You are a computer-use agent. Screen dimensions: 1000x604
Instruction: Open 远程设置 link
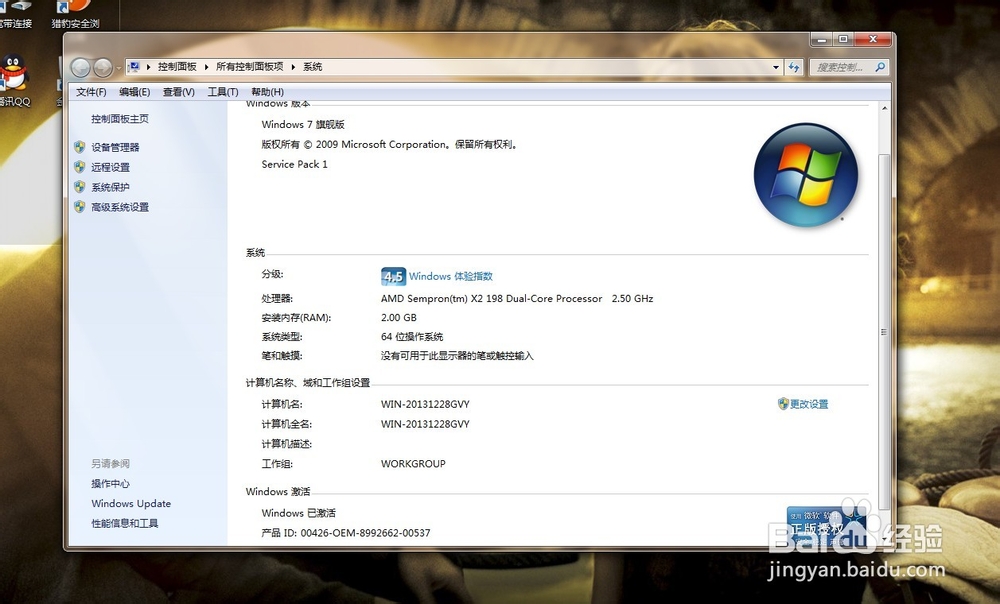(110, 167)
